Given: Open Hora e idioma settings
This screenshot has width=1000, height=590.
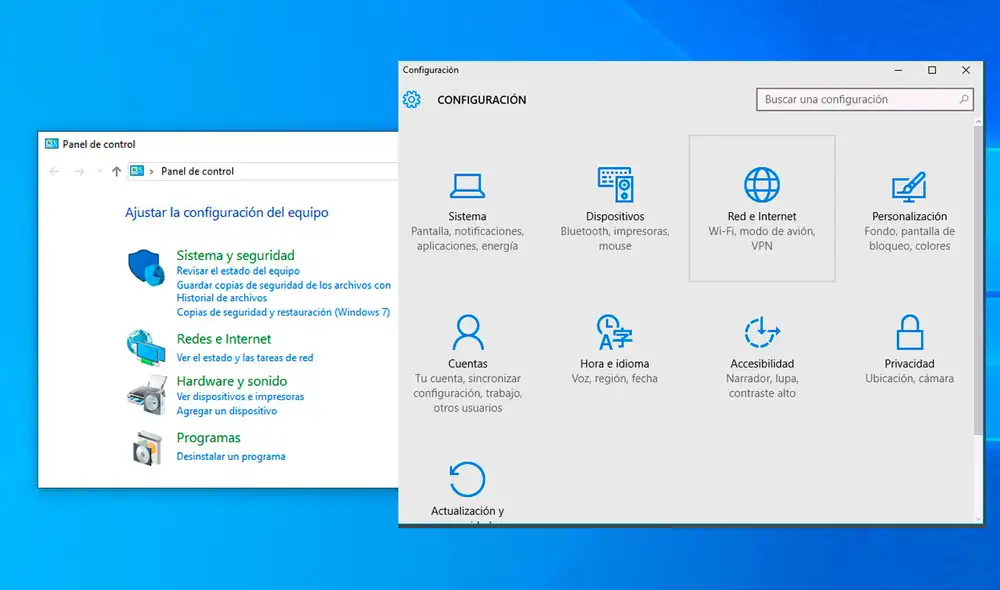Looking at the screenshot, I should tap(614, 340).
